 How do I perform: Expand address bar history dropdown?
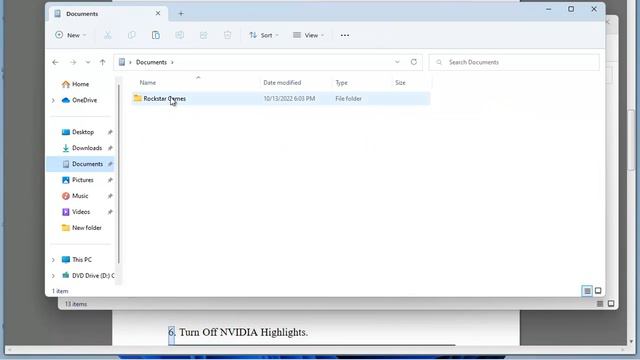397,62
